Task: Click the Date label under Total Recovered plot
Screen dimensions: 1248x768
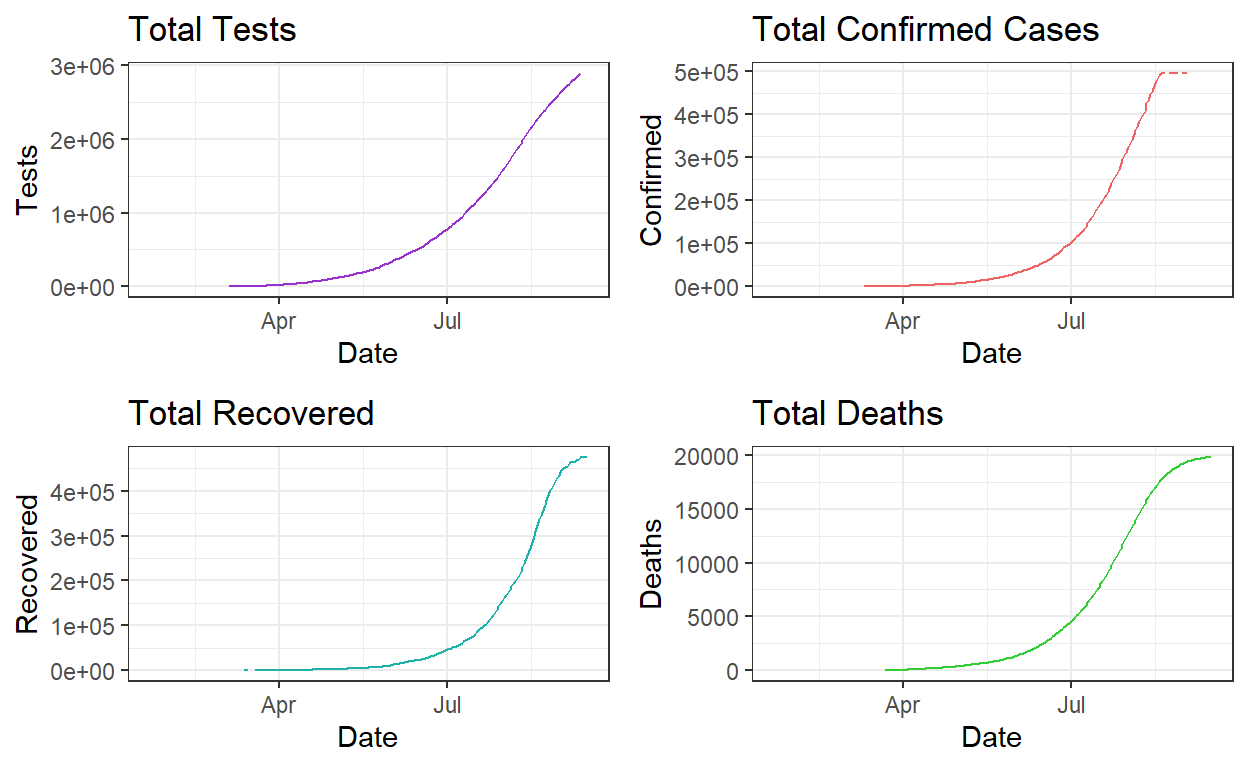Action: pos(367,737)
